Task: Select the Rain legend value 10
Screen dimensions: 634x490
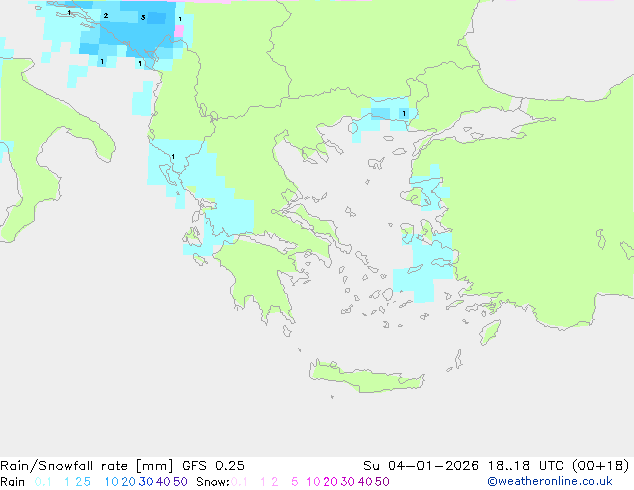Action: 111,482
